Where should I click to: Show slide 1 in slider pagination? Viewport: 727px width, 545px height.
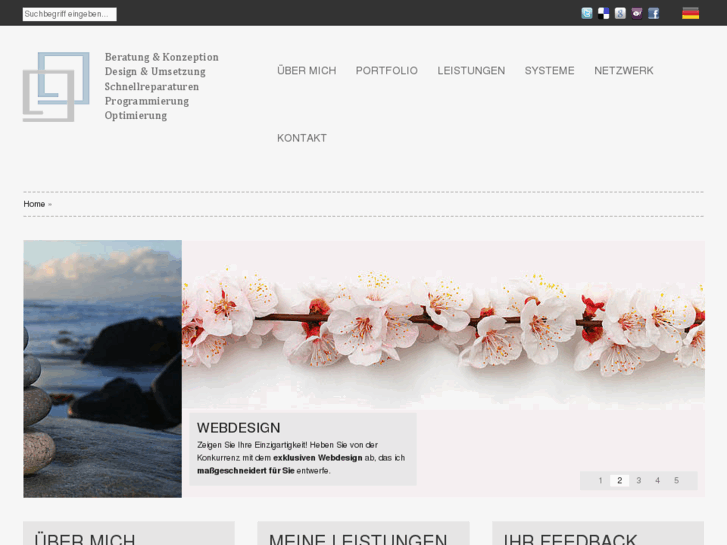tap(600, 481)
